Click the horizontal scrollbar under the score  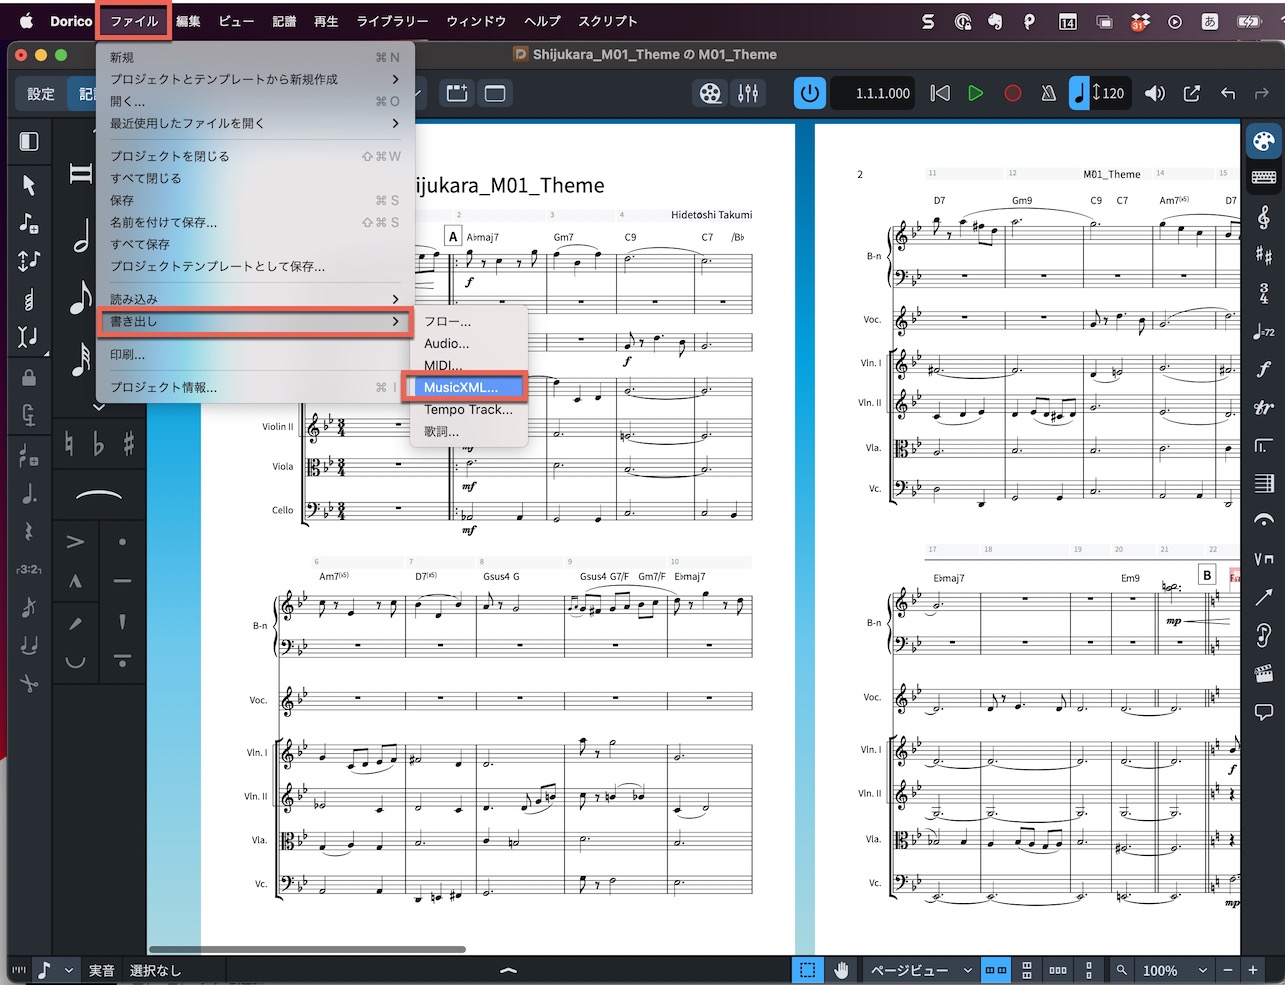point(307,950)
